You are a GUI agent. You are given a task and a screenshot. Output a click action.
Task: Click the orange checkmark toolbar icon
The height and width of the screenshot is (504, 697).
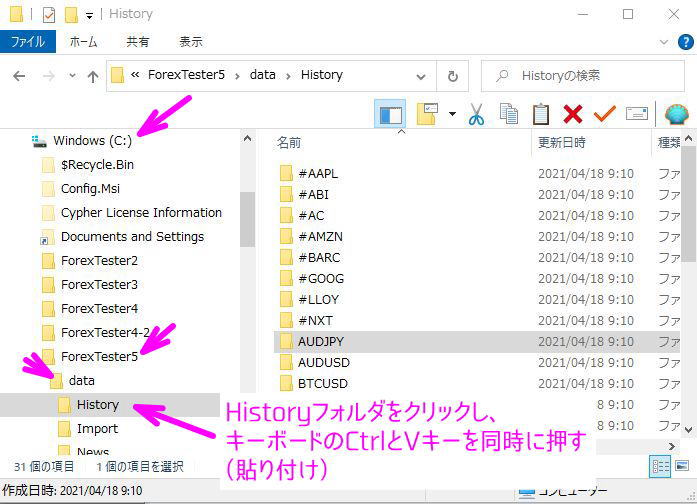pos(605,114)
